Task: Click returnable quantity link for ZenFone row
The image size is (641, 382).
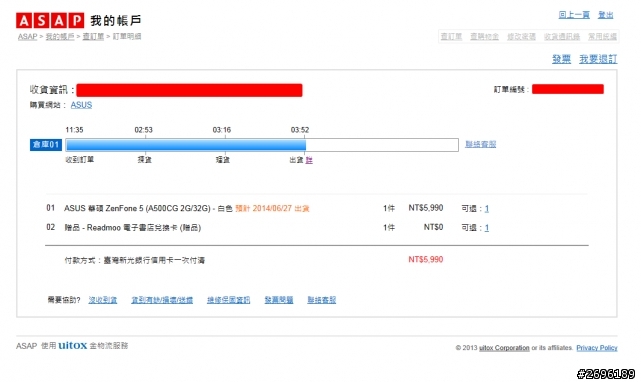Action: 486,209
